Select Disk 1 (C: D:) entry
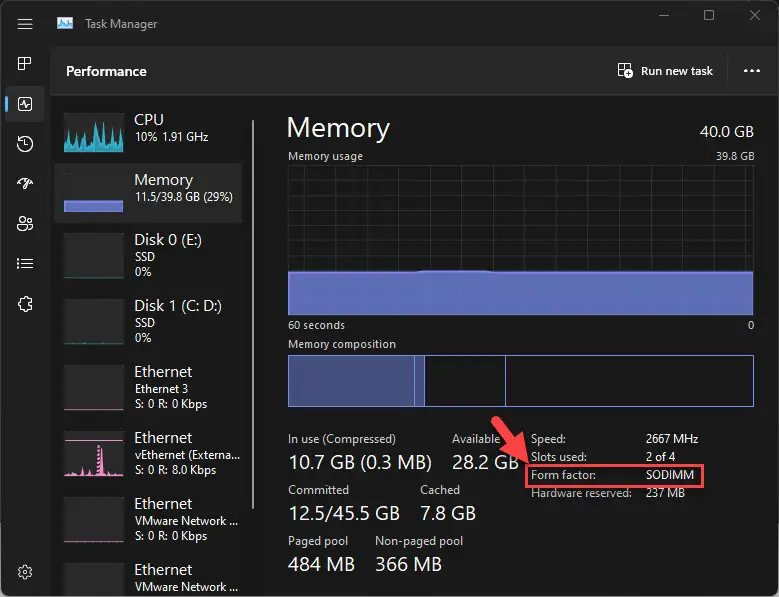Viewport: 779px width, 597px height. (148, 321)
